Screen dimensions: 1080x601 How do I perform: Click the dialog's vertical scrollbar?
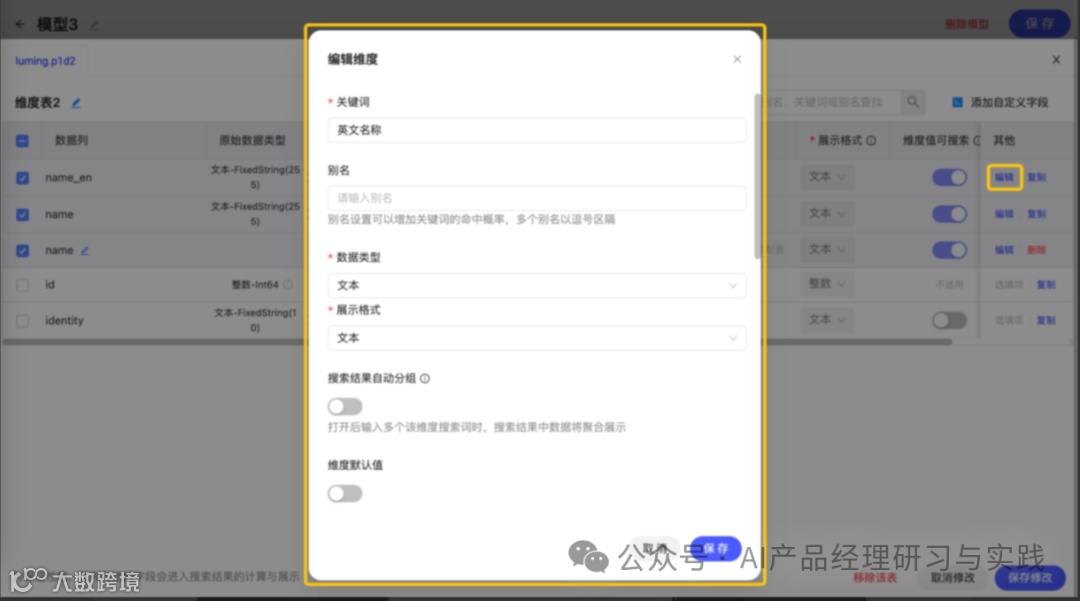(x=758, y=176)
